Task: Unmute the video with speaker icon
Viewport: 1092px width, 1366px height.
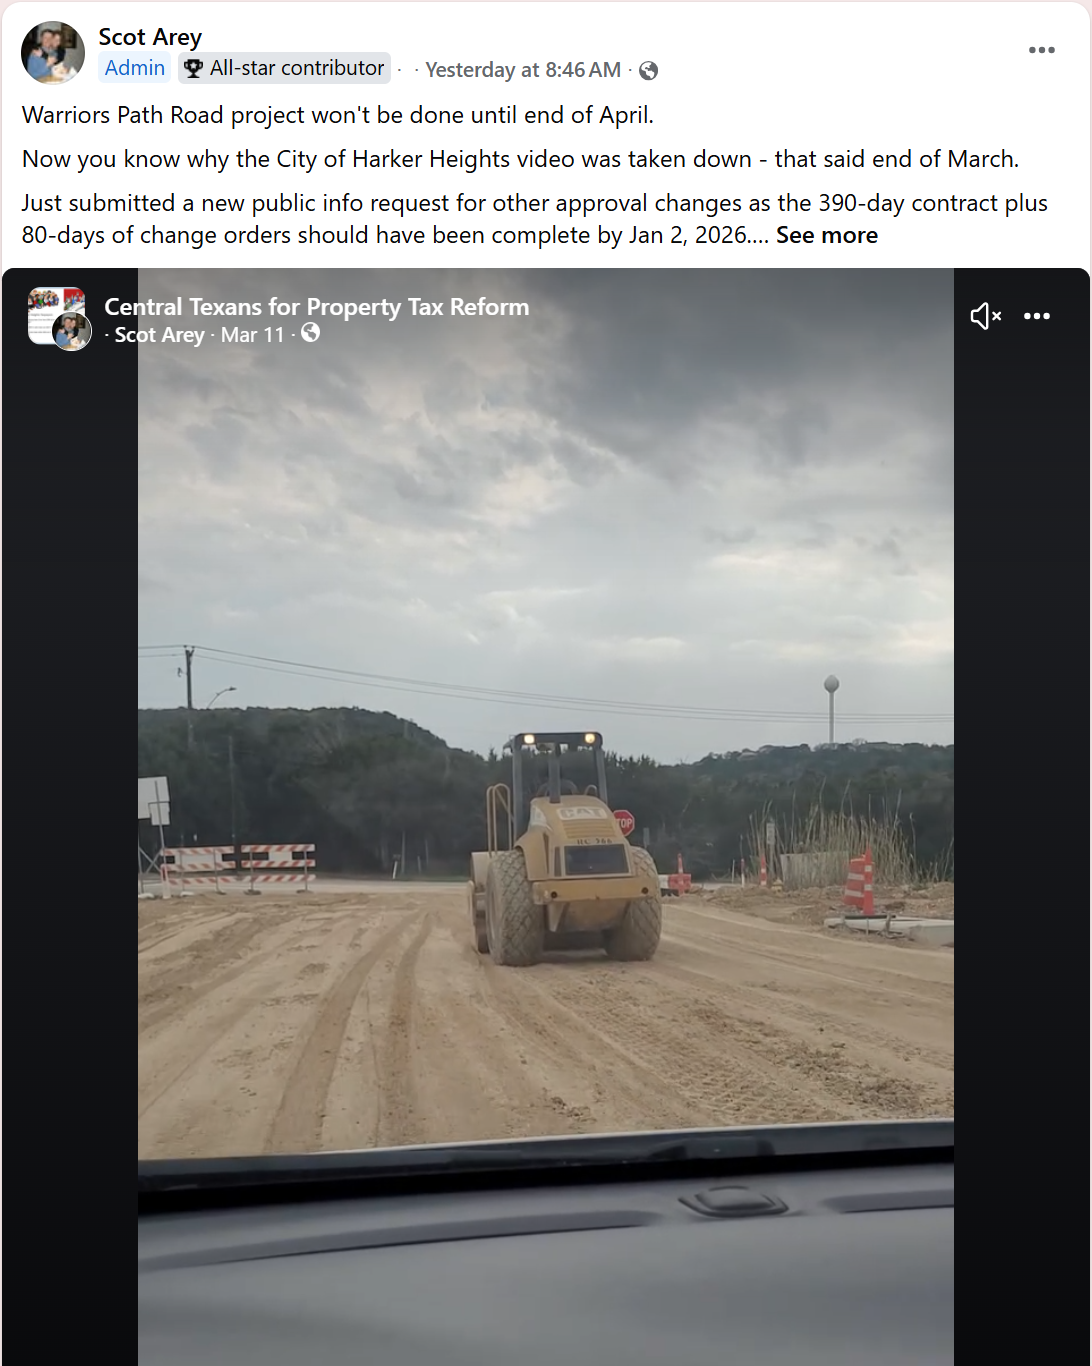Action: [x=985, y=316]
